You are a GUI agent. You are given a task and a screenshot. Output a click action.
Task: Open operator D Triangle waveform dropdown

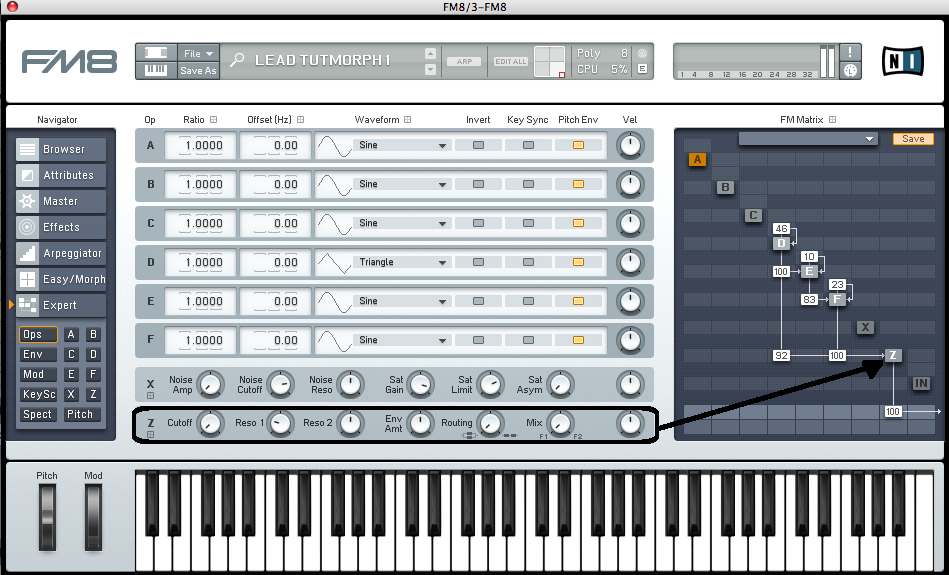pos(402,262)
